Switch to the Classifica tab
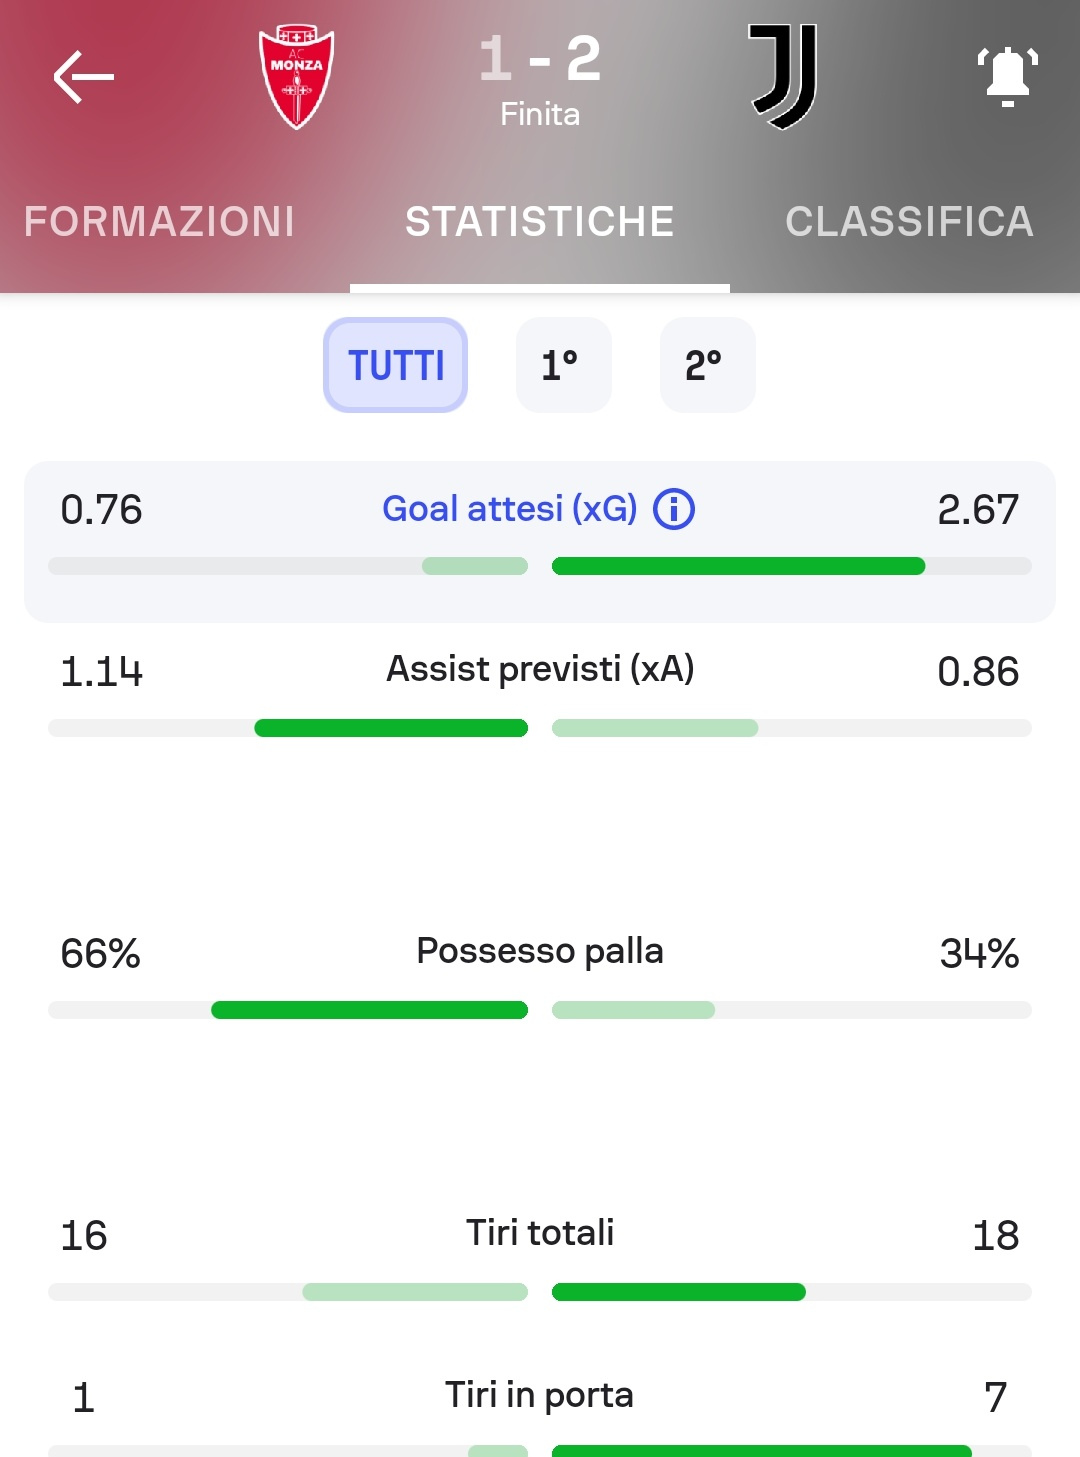The image size is (1080, 1457). (909, 222)
